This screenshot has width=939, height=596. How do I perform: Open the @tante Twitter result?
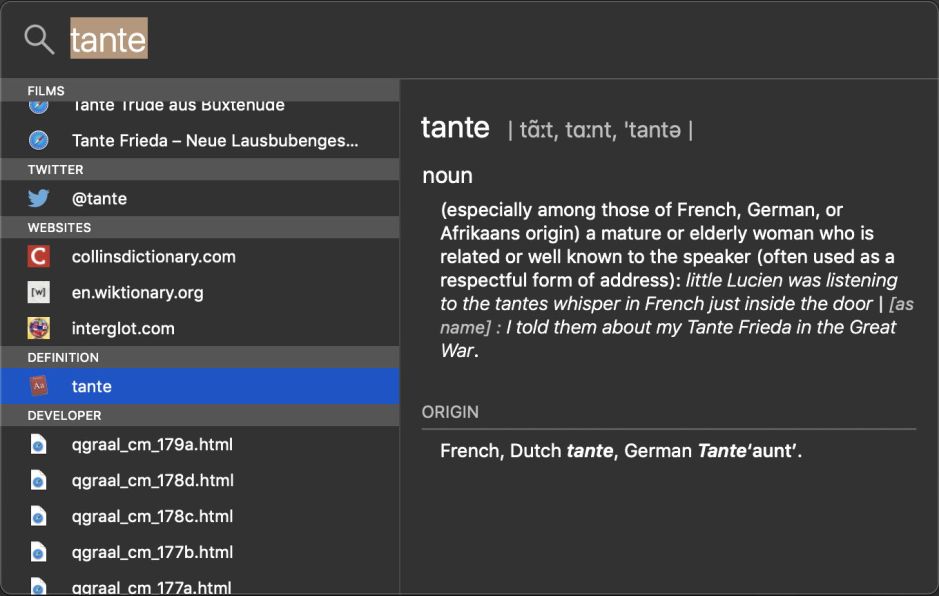click(99, 199)
